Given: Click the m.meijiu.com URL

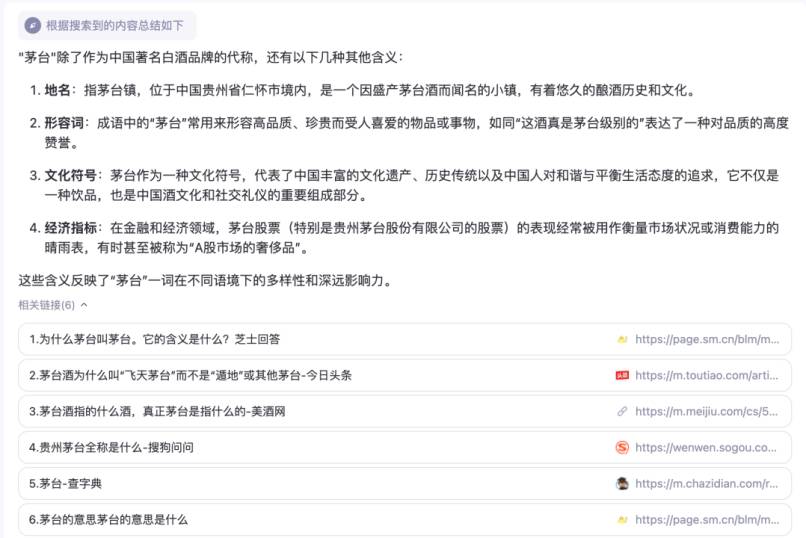Looking at the screenshot, I should 706,411.
